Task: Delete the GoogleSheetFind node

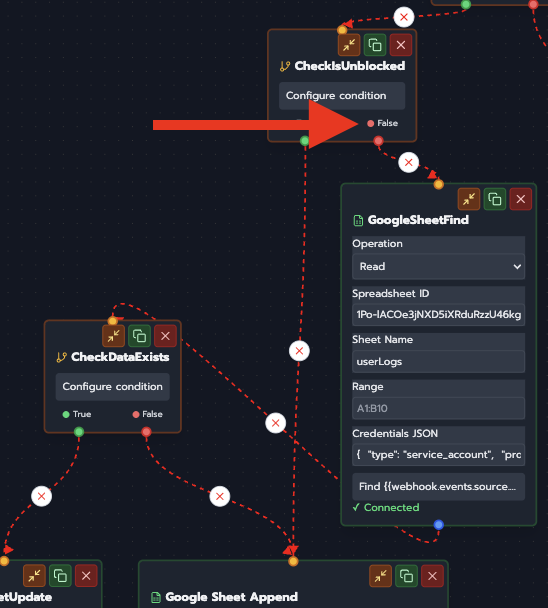Action: [520, 199]
